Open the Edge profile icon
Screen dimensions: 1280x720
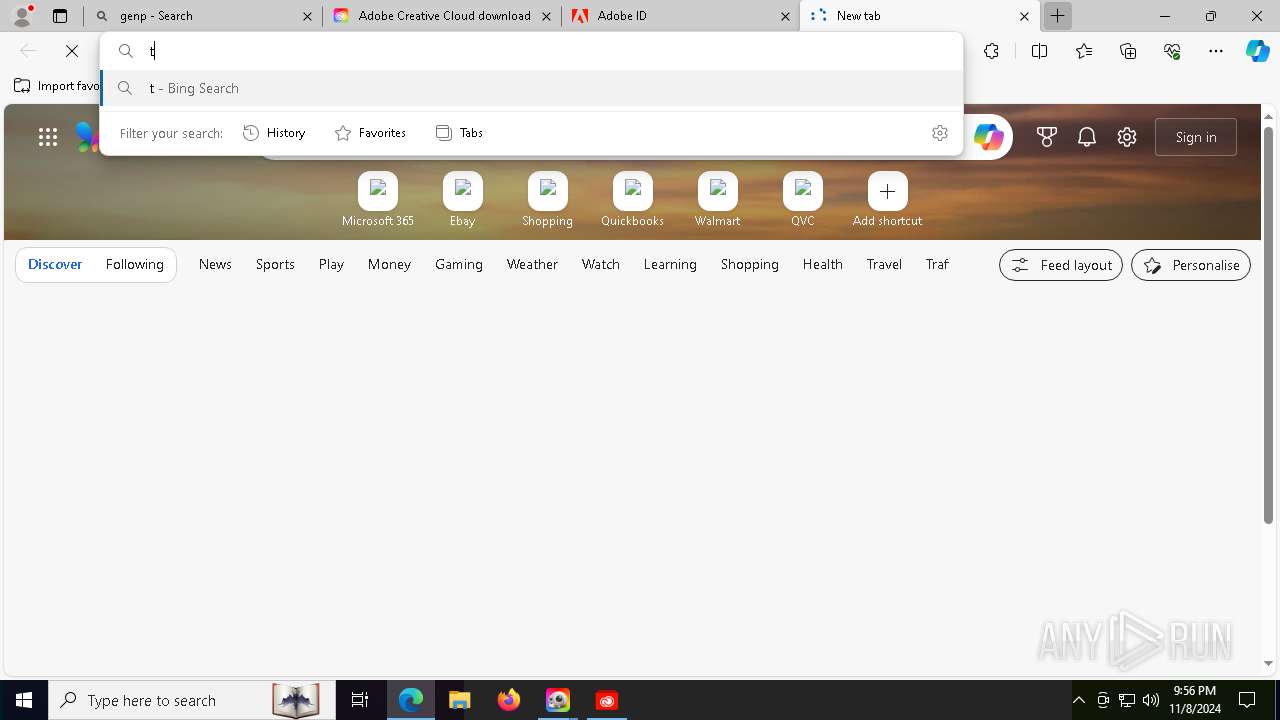[x=22, y=16]
